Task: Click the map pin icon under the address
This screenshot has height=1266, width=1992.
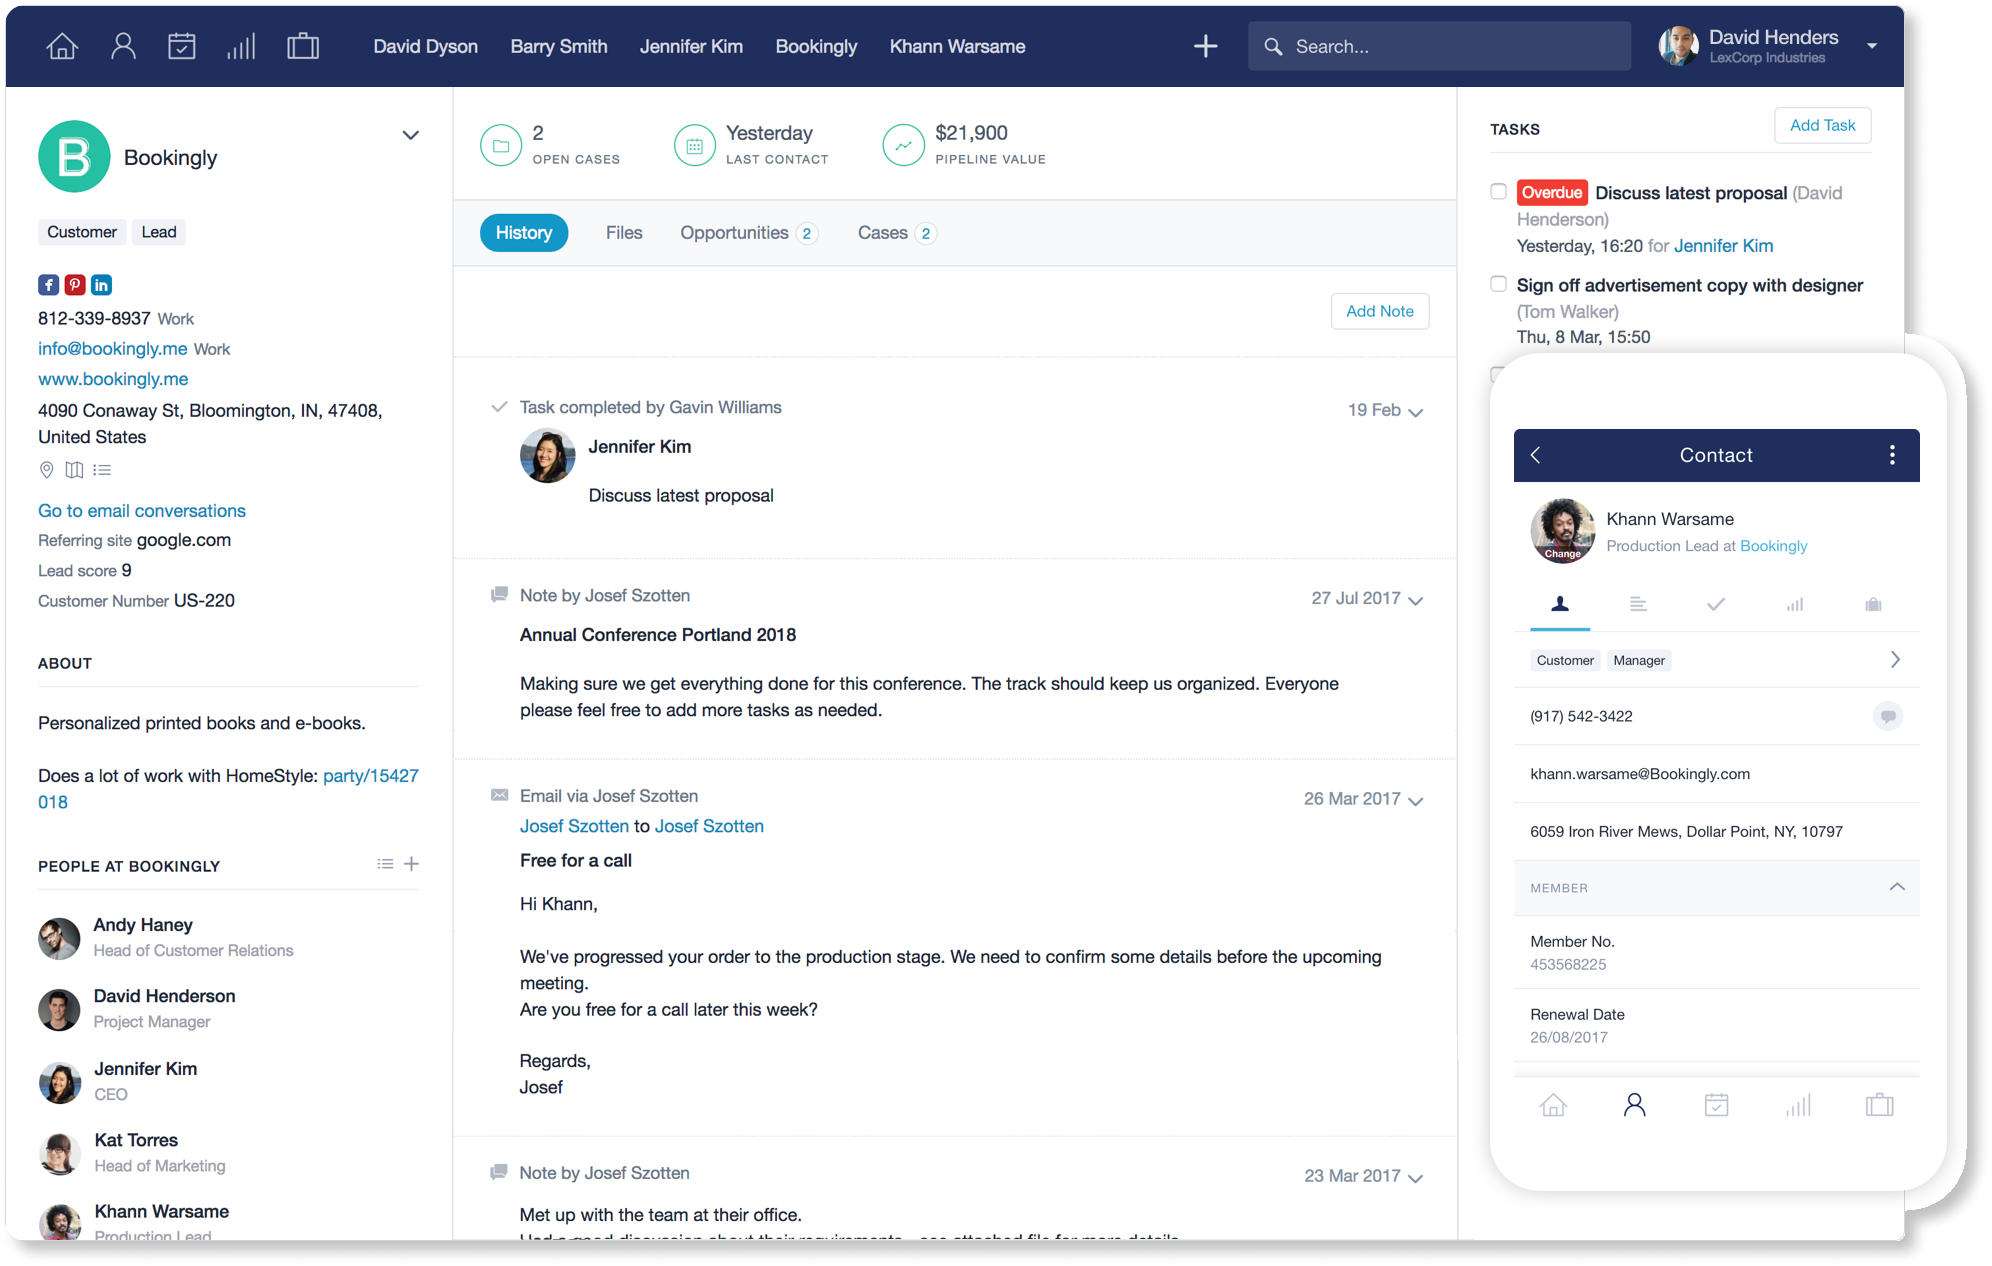Action: (46, 470)
